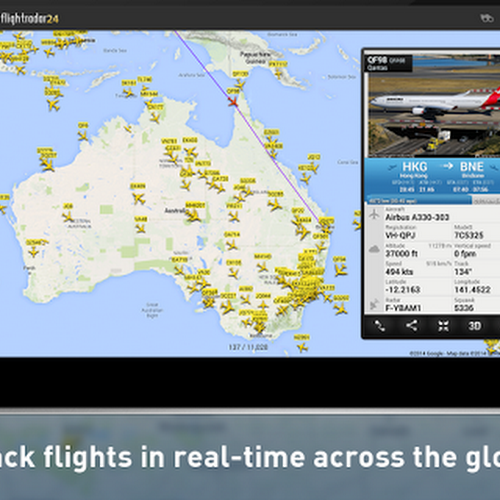Viewport: 500px width, 500px height.
Task: Click the radar dish icon beside Radar
Action: tap(374, 304)
